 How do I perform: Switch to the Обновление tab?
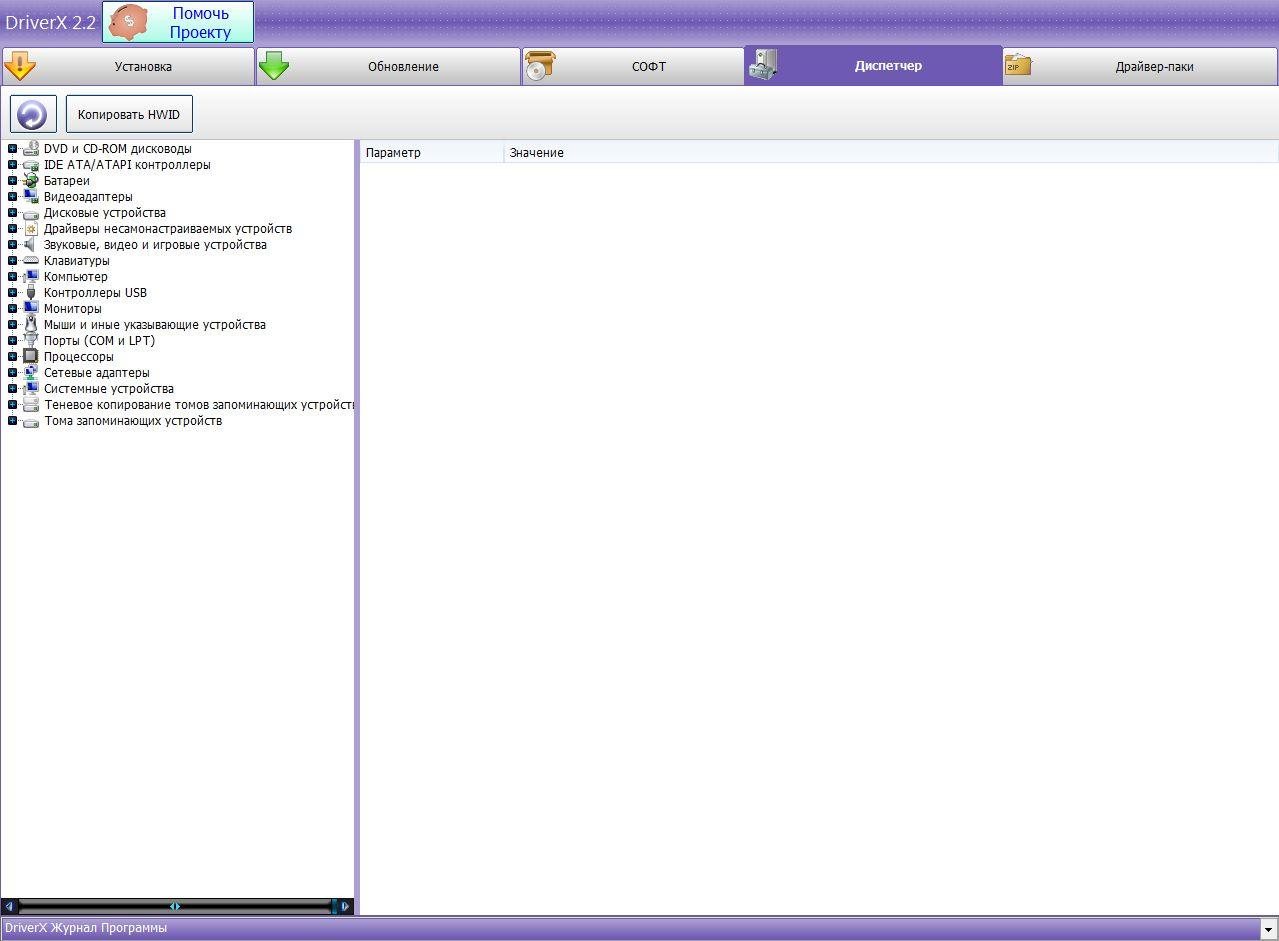pos(388,67)
